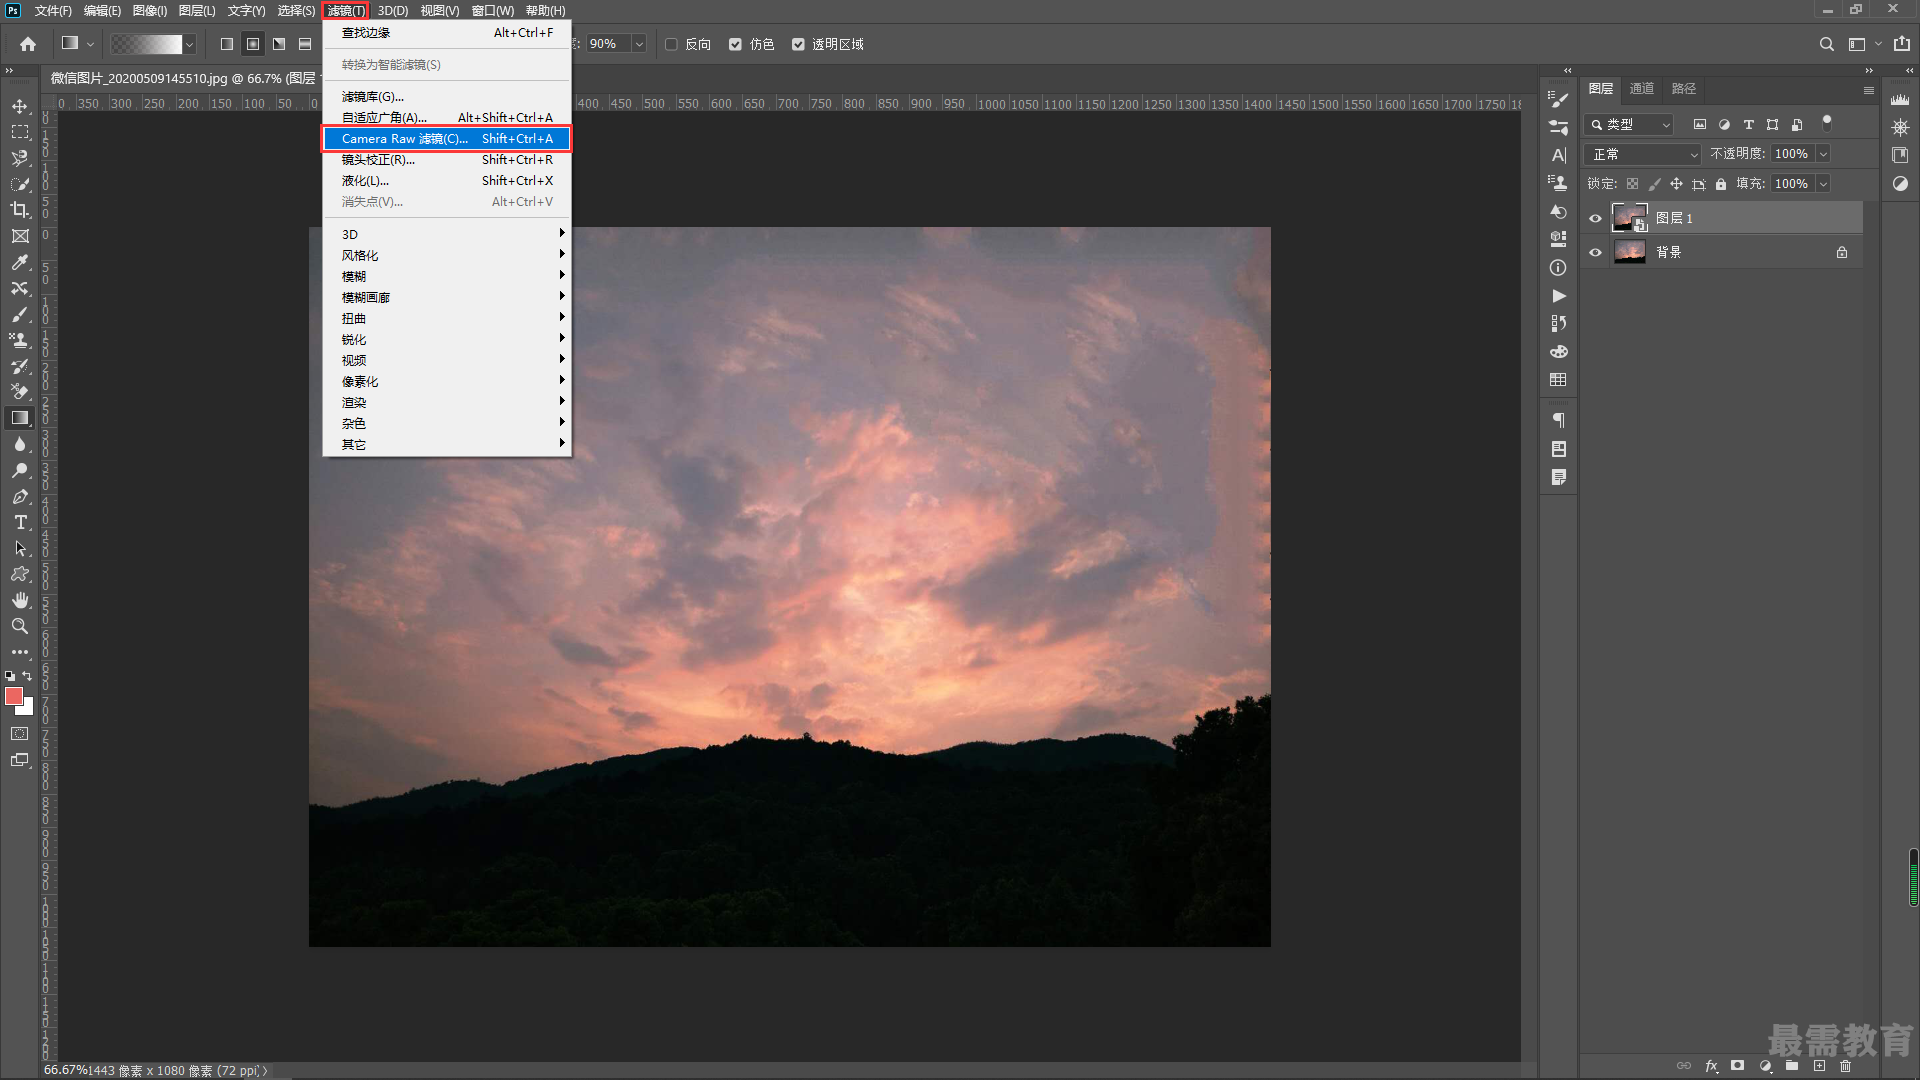
Task: Choose 自适应广角(A)... menu entry
Action: pos(447,117)
